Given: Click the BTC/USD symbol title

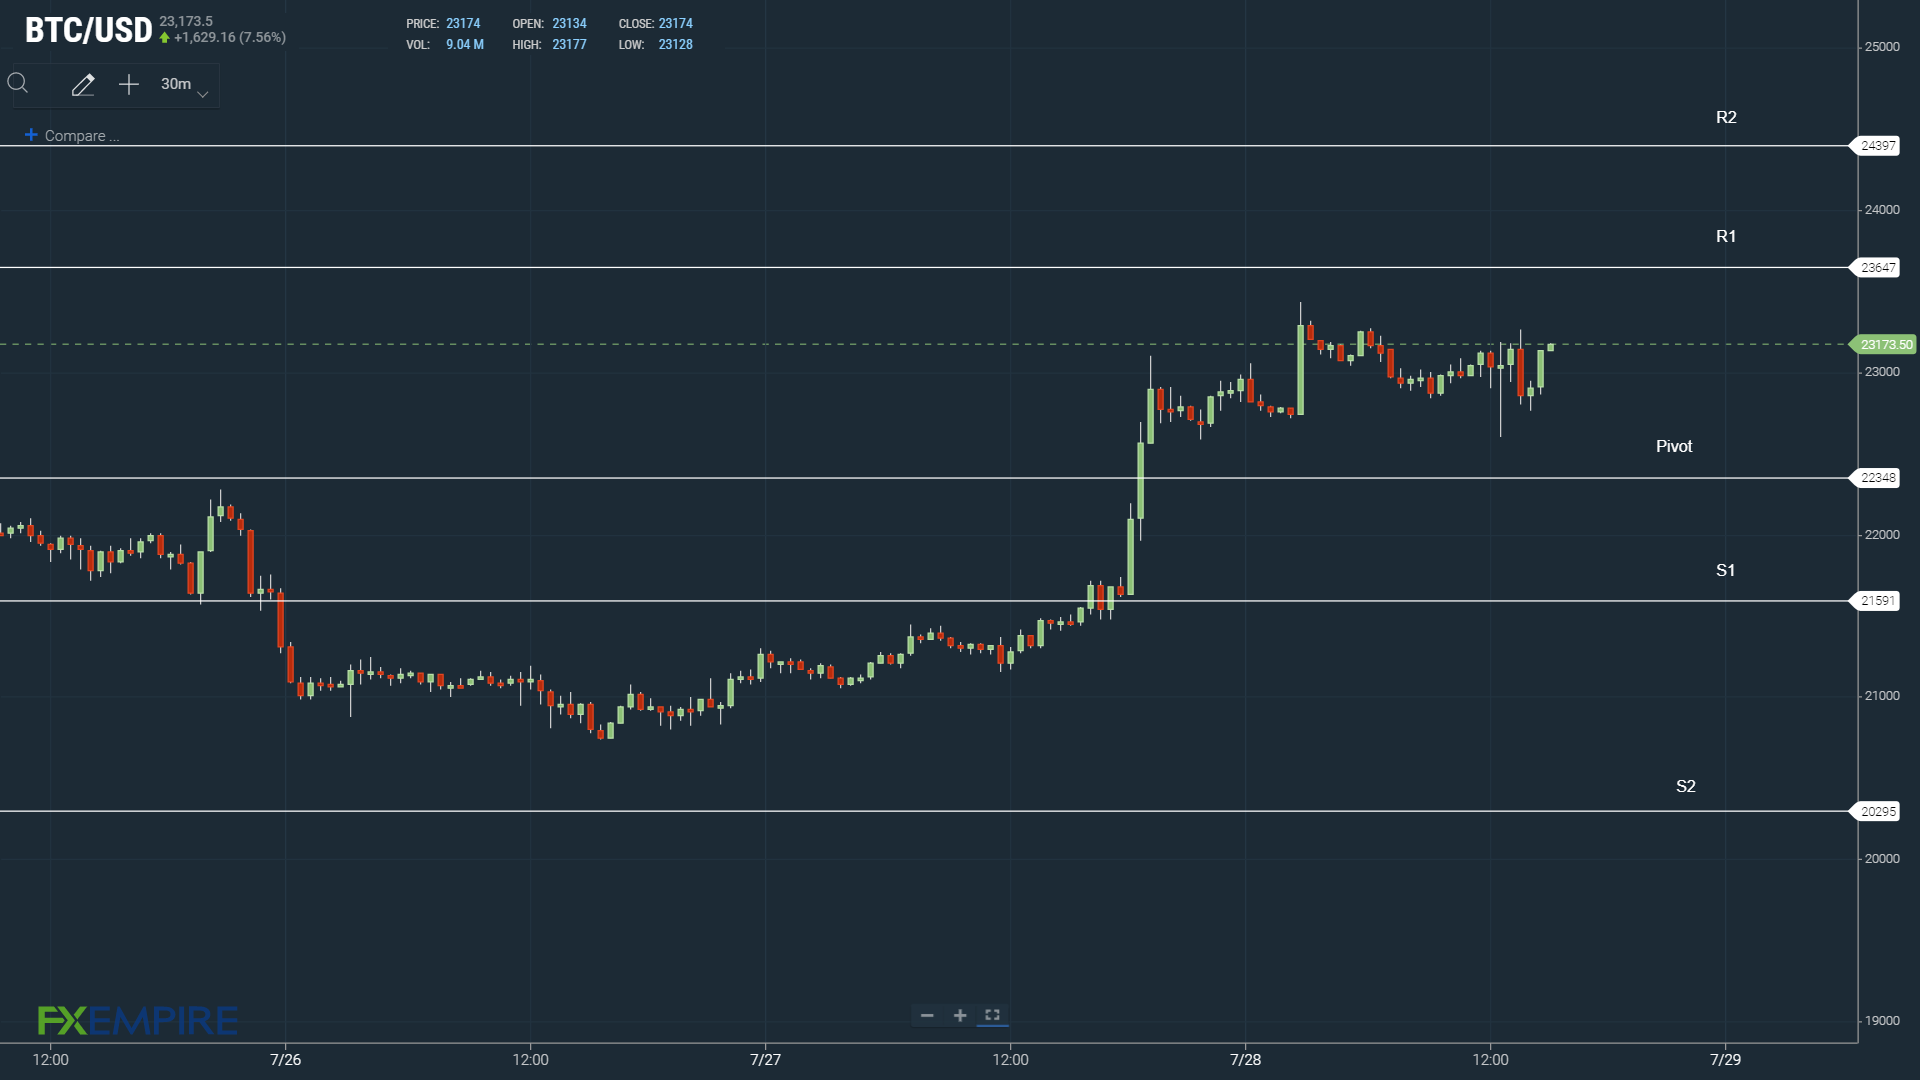Looking at the screenshot, I should click(88, 30).
